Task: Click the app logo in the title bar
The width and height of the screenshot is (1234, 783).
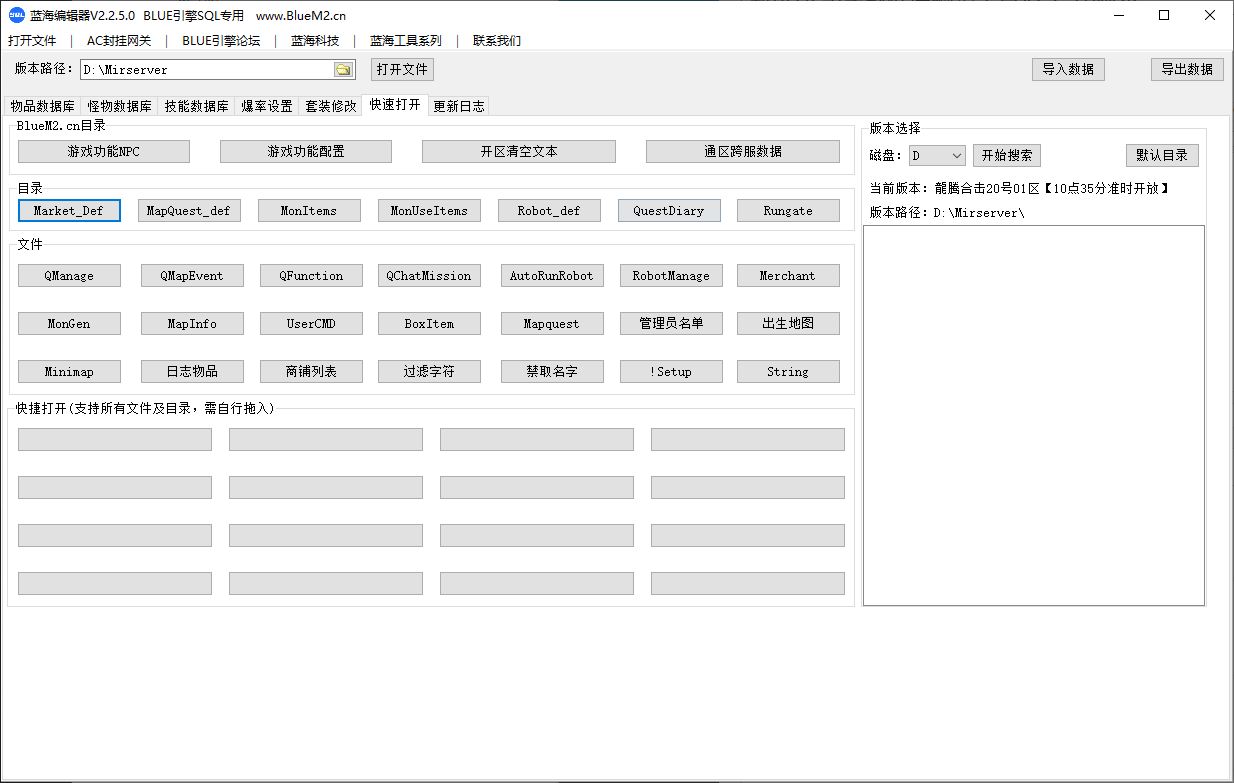Action: [16, 15]
